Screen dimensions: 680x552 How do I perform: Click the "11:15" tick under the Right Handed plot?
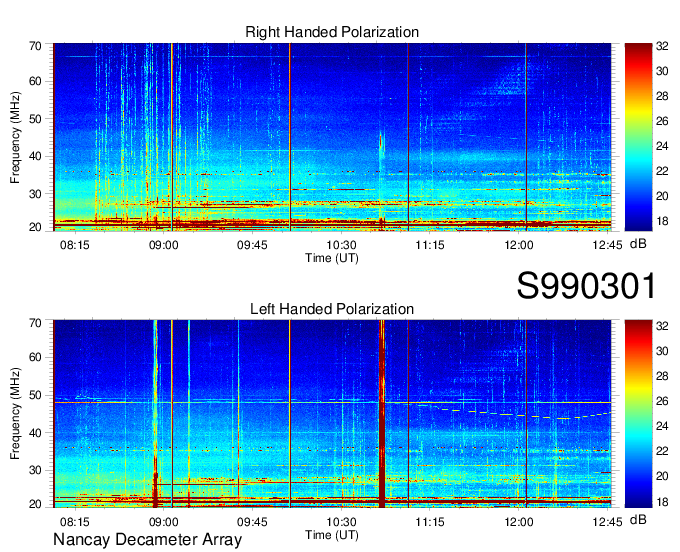pos(430,245)
